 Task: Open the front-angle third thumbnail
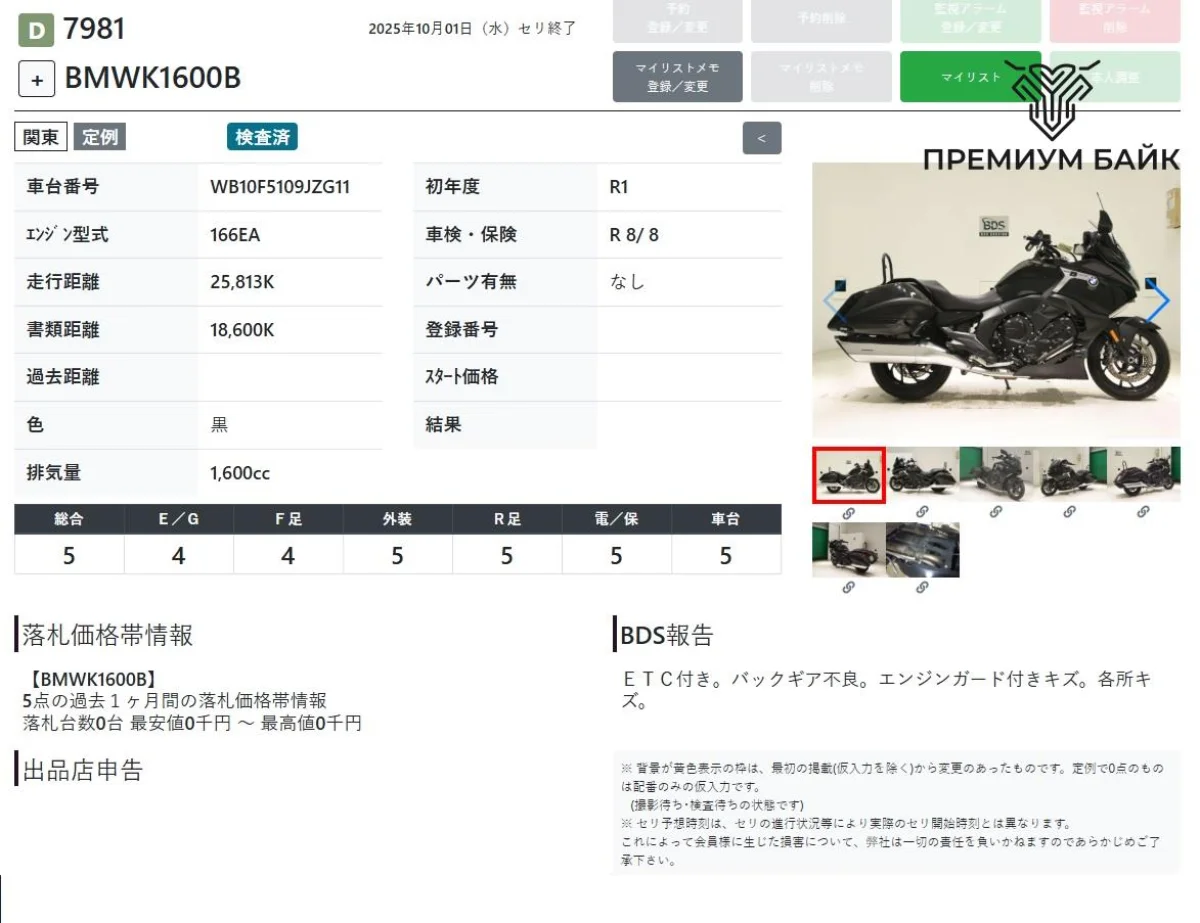pos(996,474)
